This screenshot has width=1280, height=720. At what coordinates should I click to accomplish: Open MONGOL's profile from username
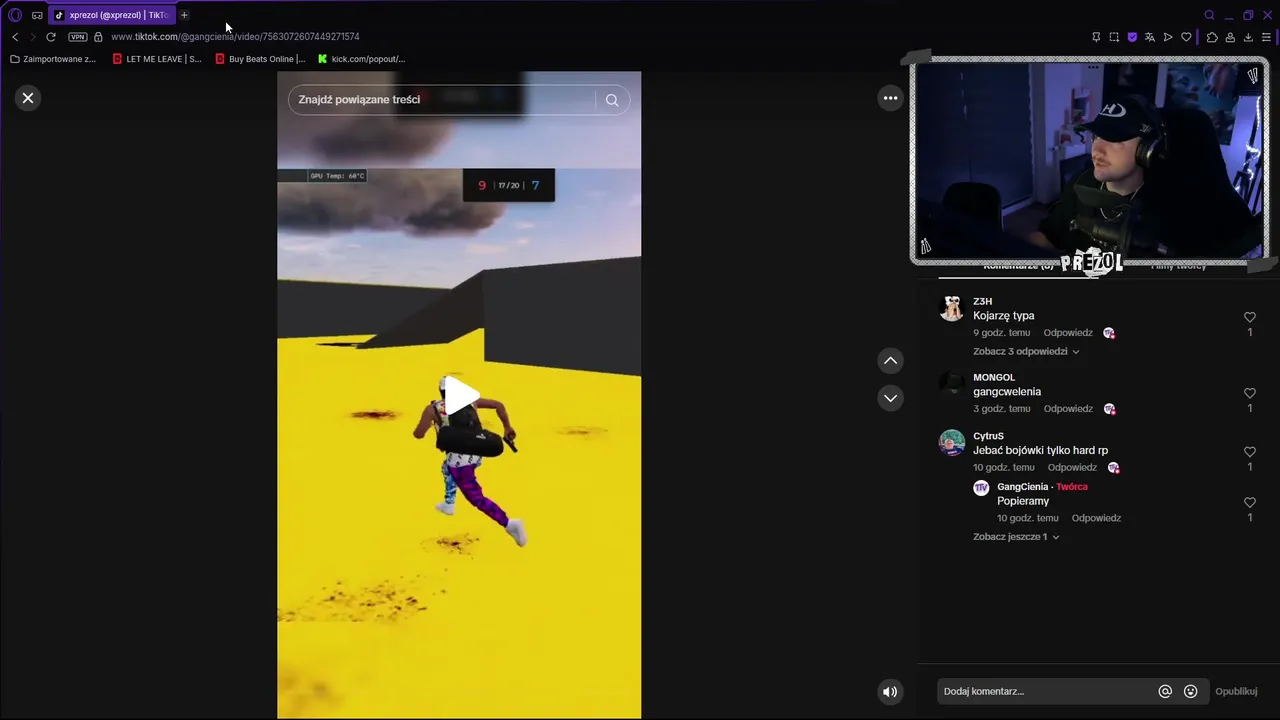coord(994,378)
